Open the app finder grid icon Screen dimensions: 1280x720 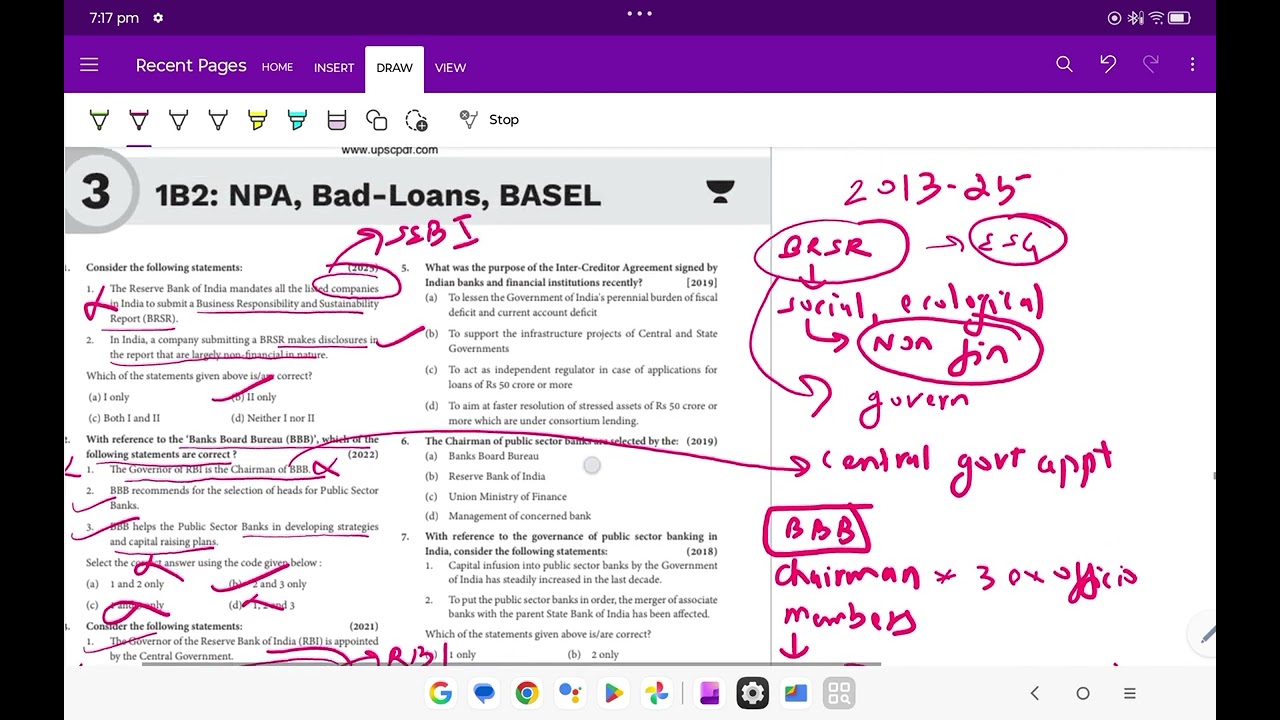click(x=839, y=693)
